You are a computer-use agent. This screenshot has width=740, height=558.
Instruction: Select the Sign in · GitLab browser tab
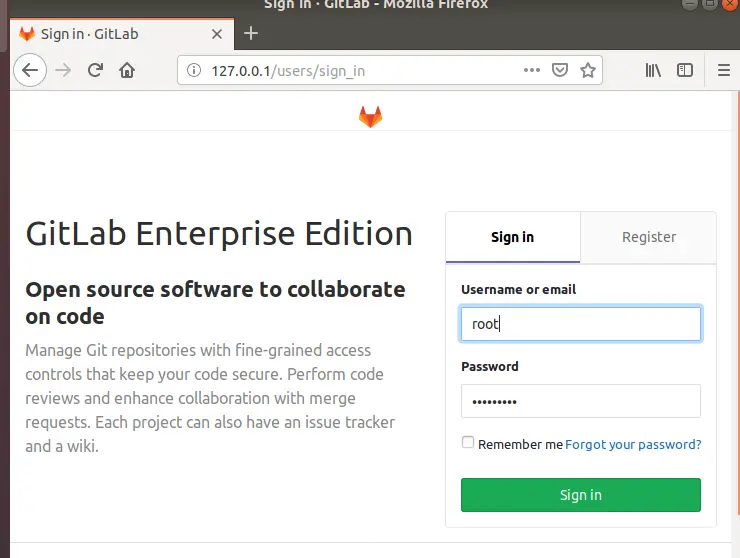122,34
